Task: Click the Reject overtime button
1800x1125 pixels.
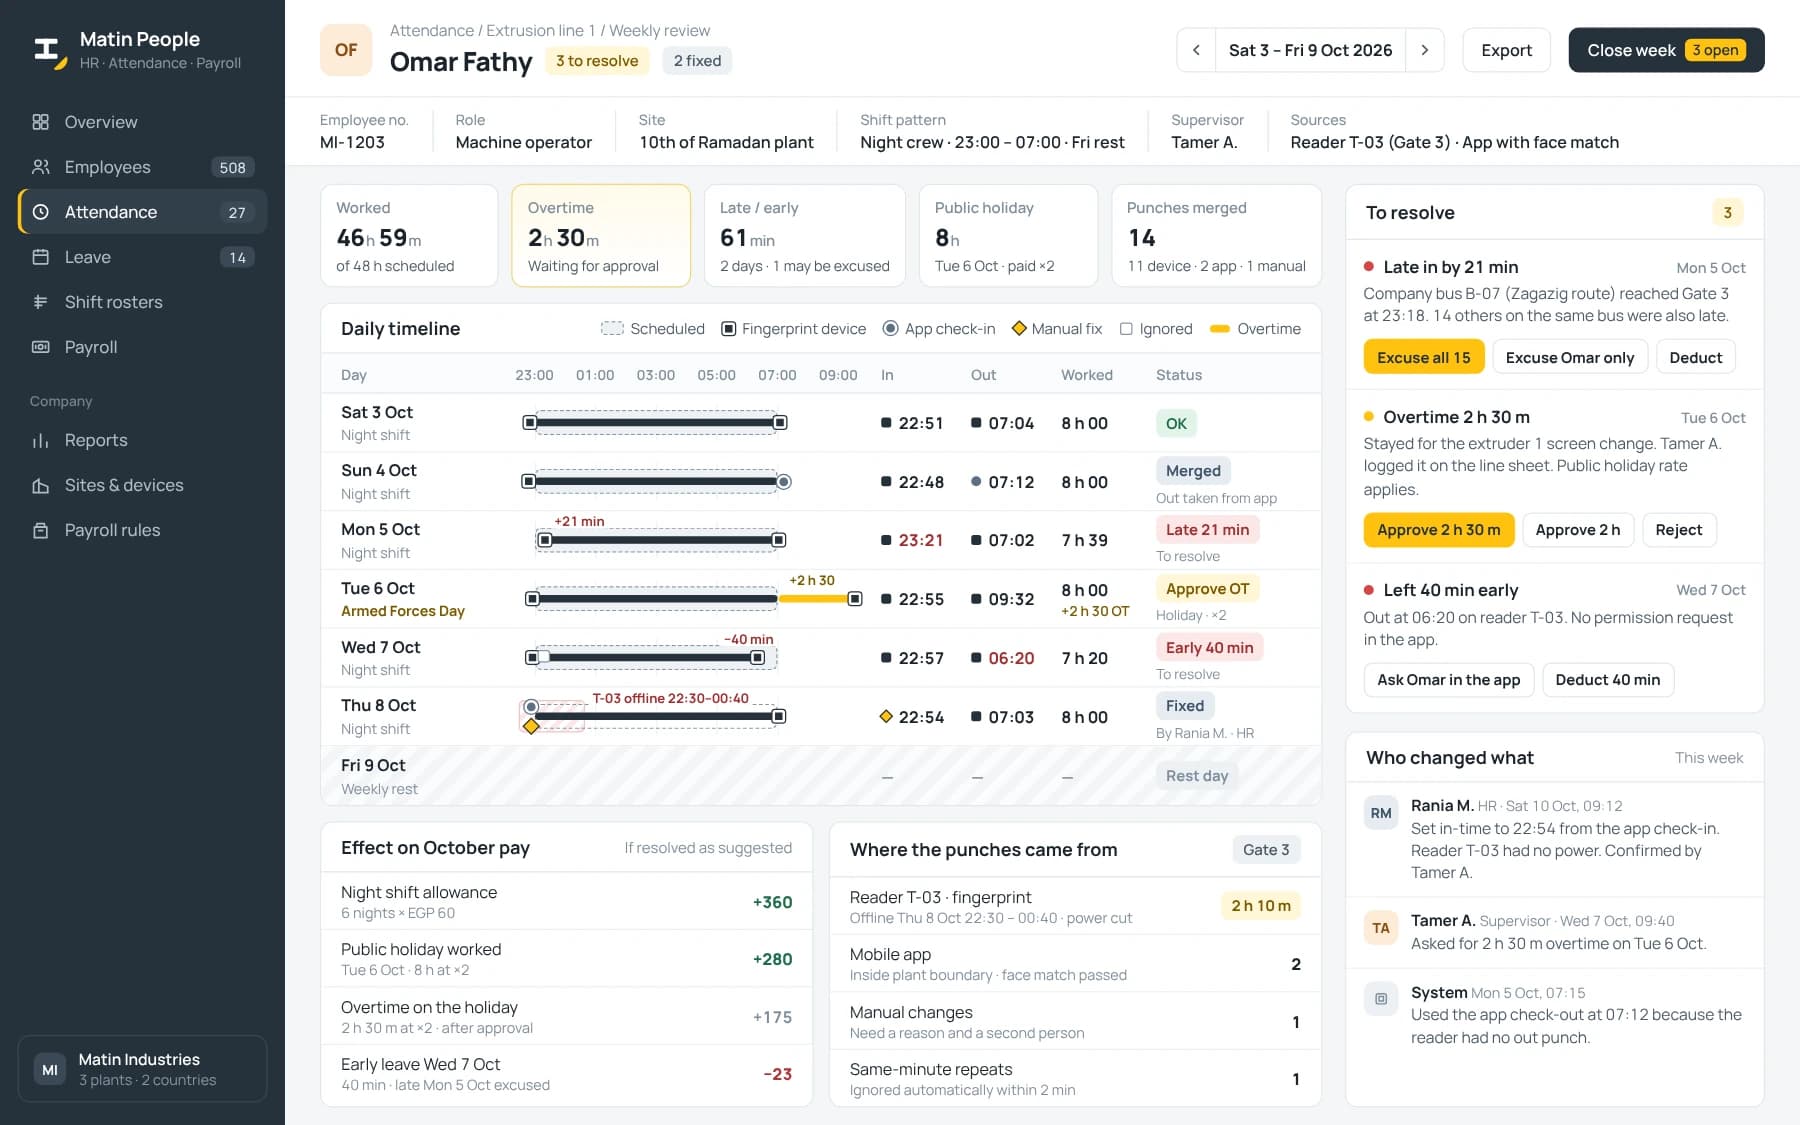Action: (1678, 530)
